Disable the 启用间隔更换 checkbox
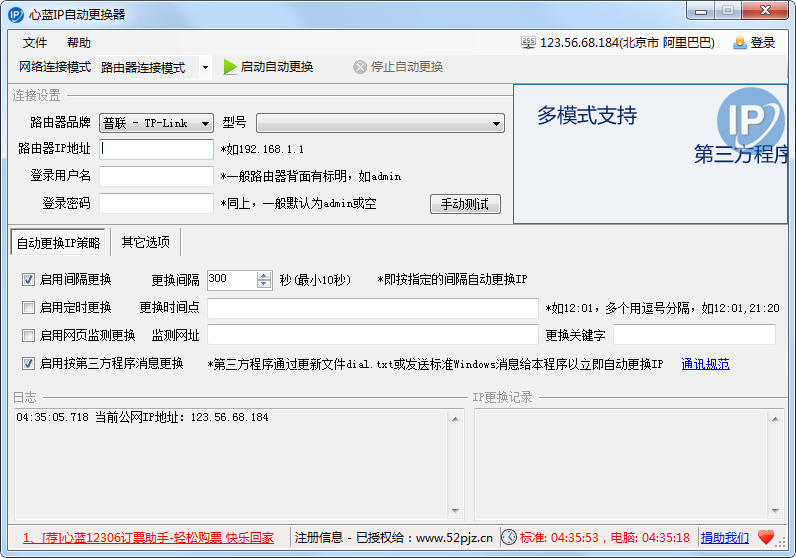Image resolution: width=796 pixels, height=558 pixels. click(x=28, y=279)
